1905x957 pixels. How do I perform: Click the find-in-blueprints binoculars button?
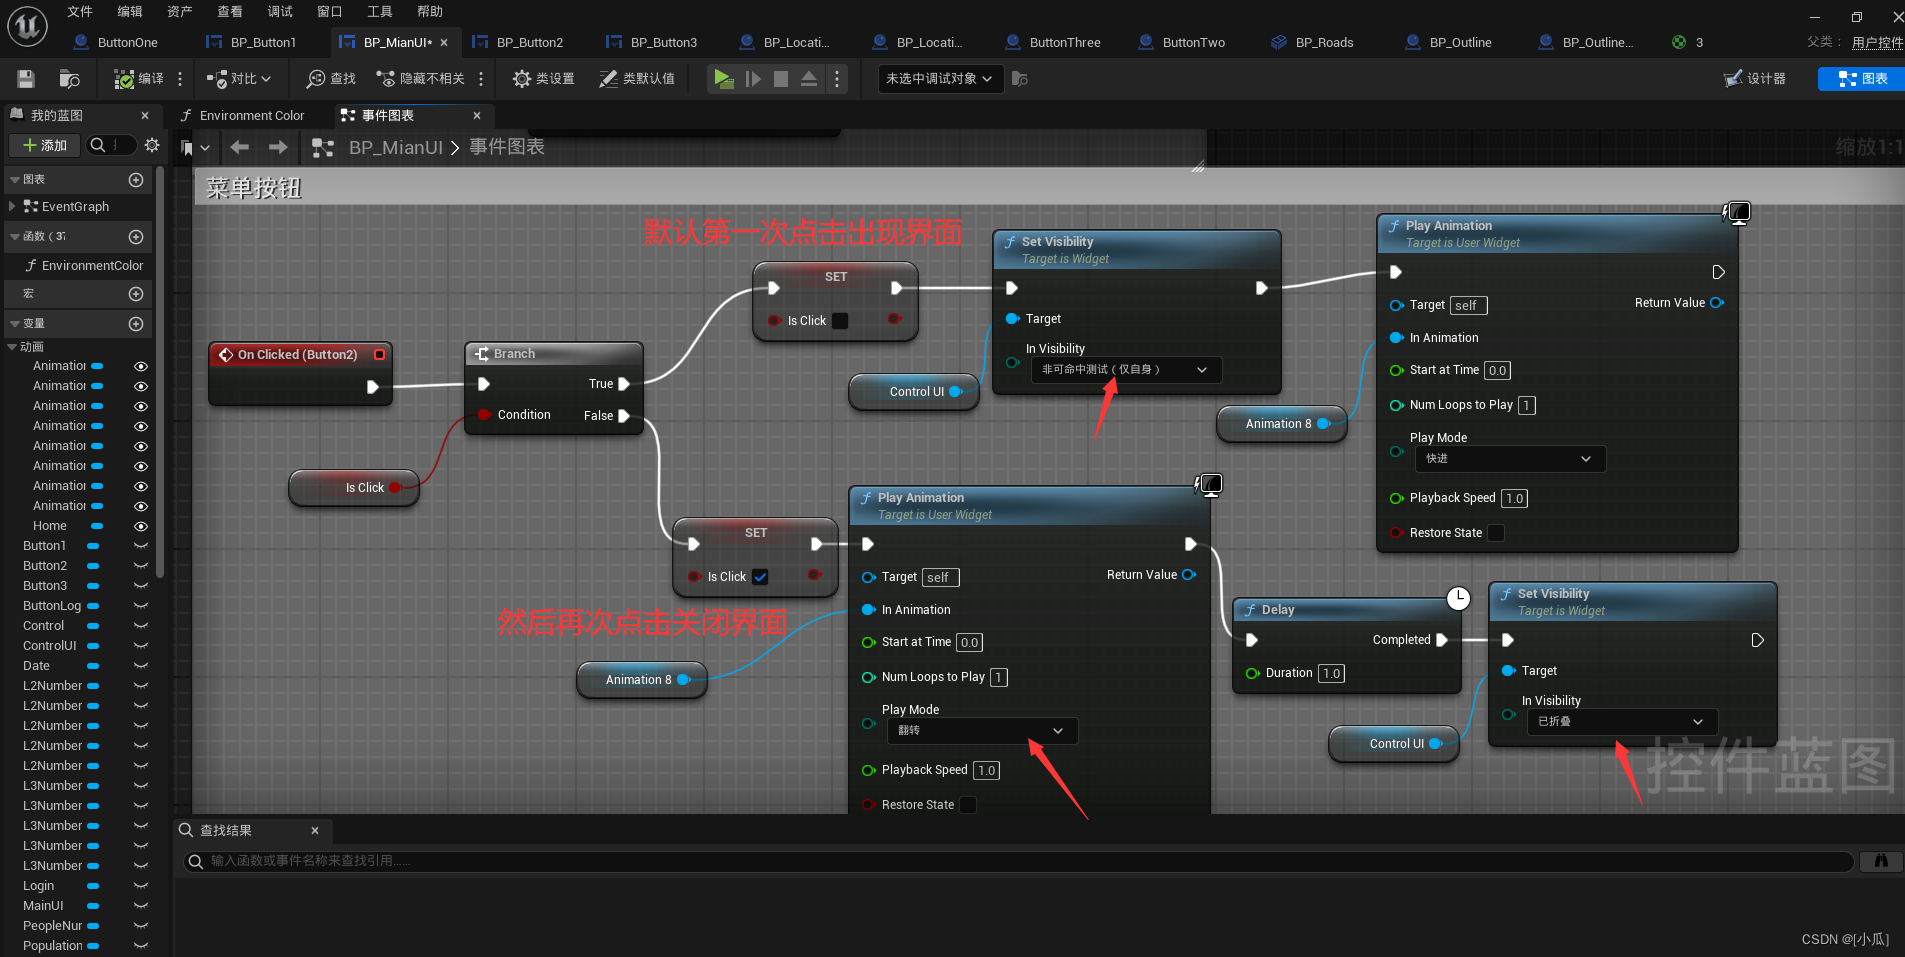click(1881, 861)
